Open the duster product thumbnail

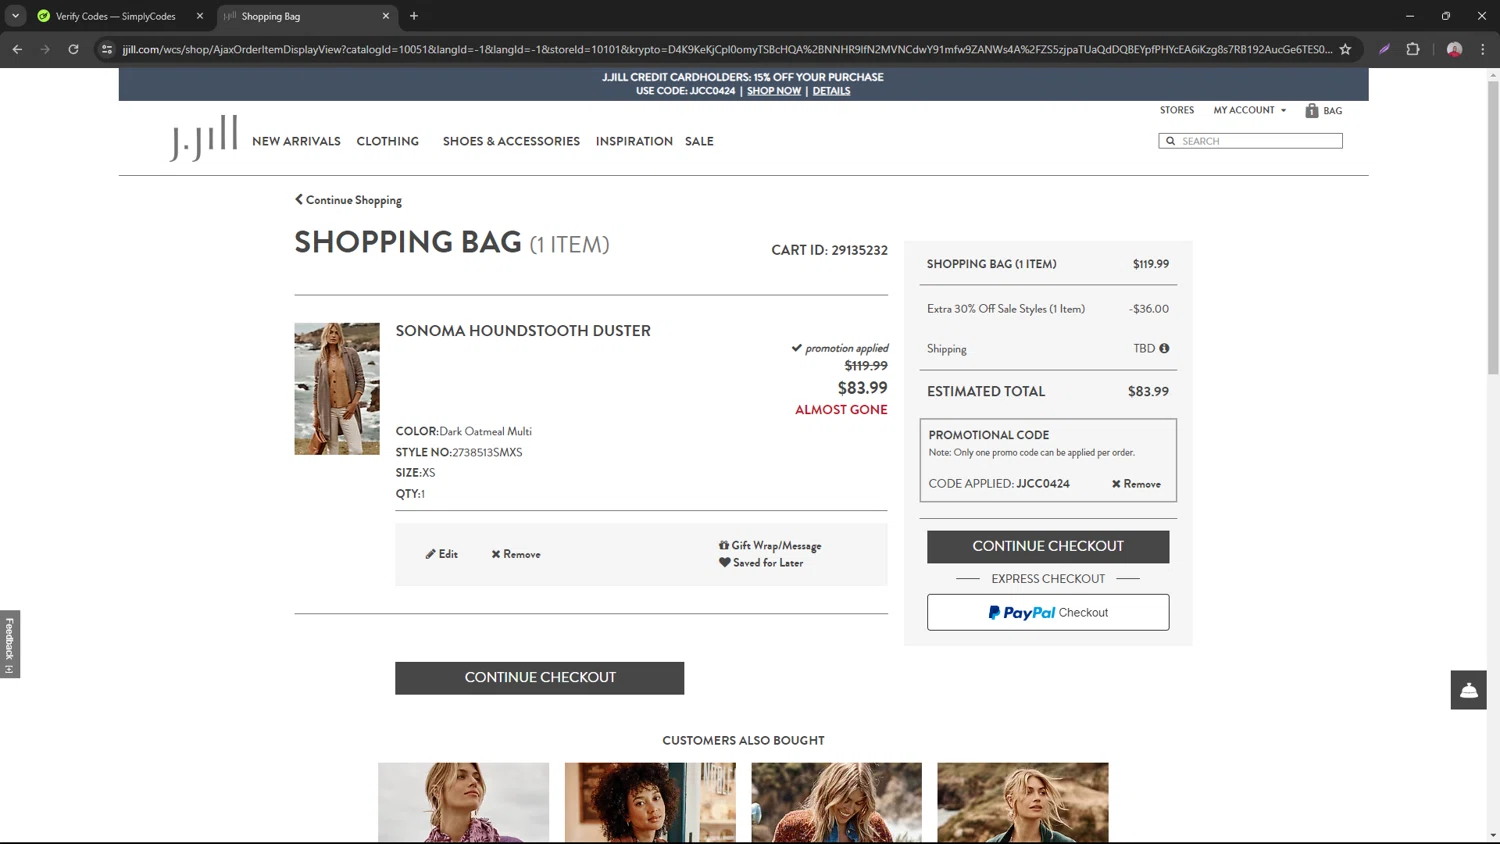337,389
